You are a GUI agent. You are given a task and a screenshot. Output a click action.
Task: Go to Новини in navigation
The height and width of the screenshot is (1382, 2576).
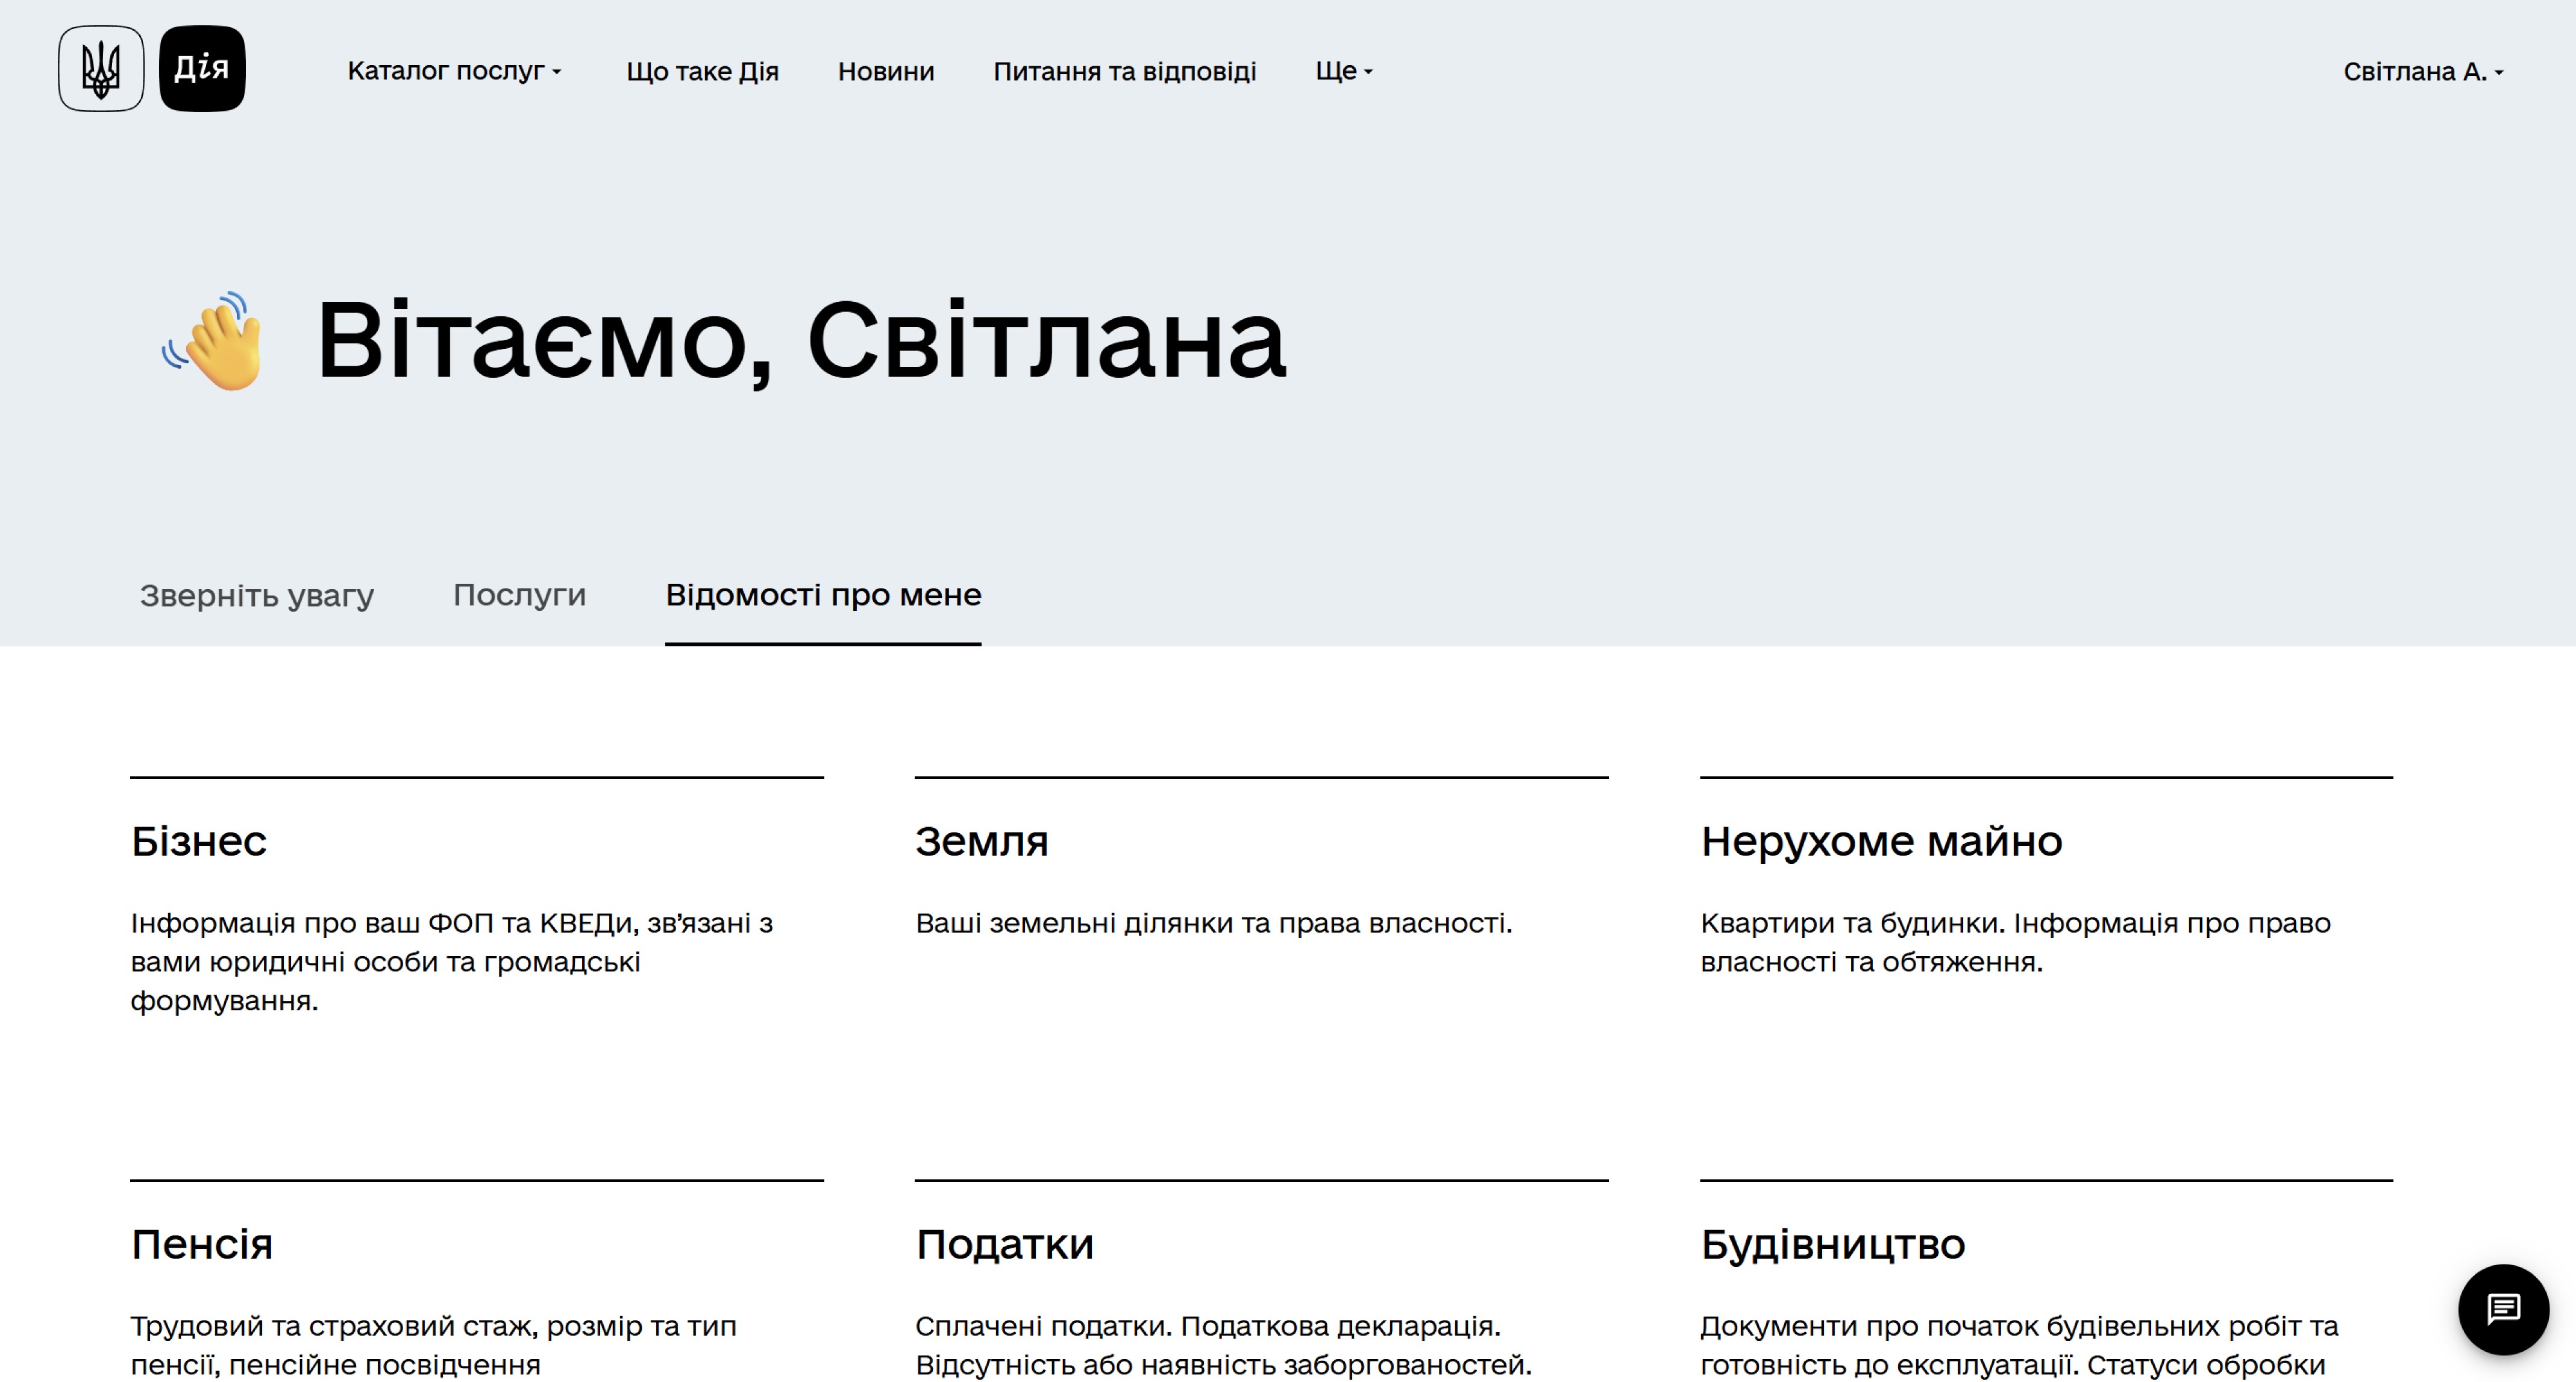pos(885,72)
